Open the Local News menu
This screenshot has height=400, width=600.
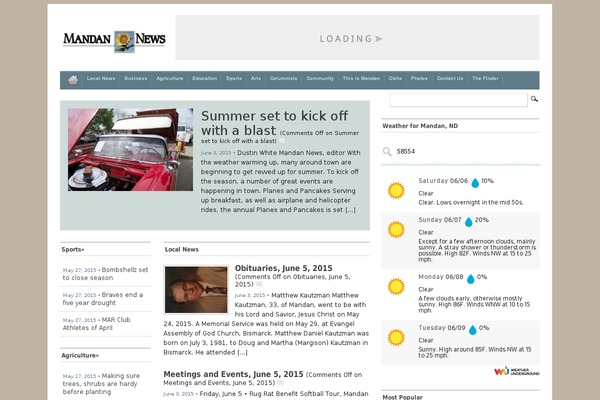(x=101, y=78)
